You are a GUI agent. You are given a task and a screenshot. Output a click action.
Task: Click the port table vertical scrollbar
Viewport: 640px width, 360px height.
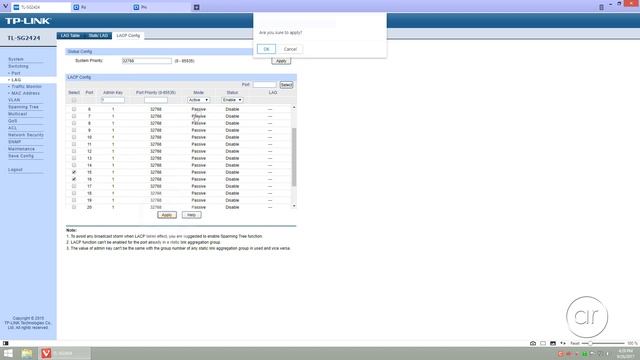(x=294, y=157)
